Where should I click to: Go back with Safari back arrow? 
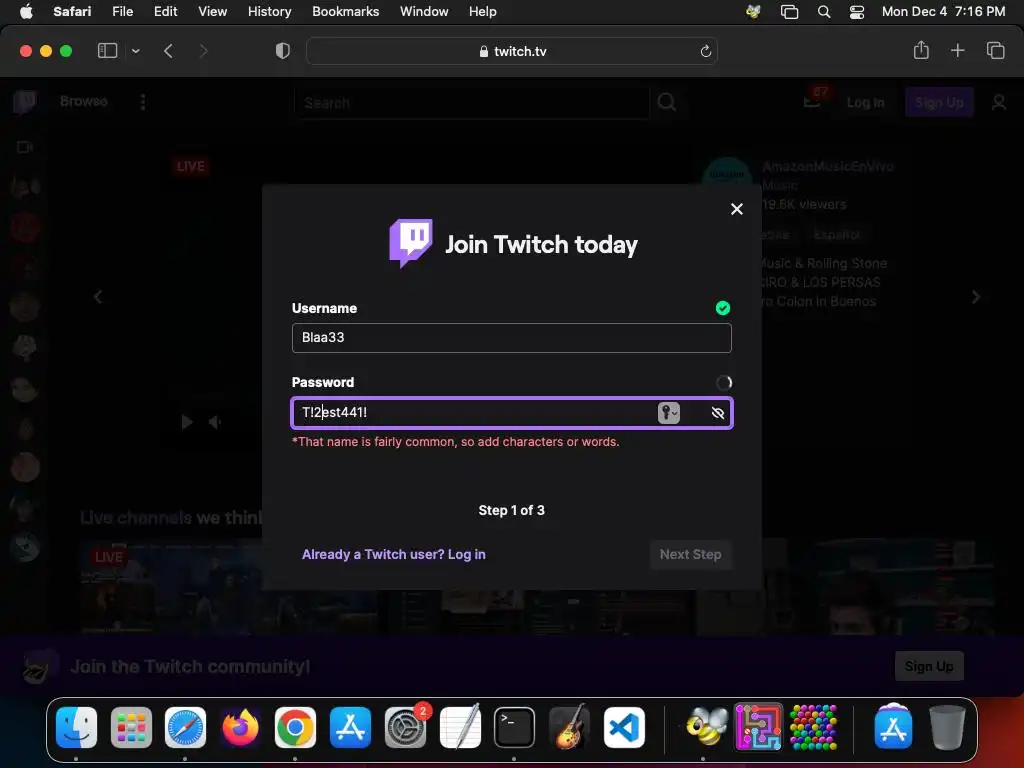168,51
